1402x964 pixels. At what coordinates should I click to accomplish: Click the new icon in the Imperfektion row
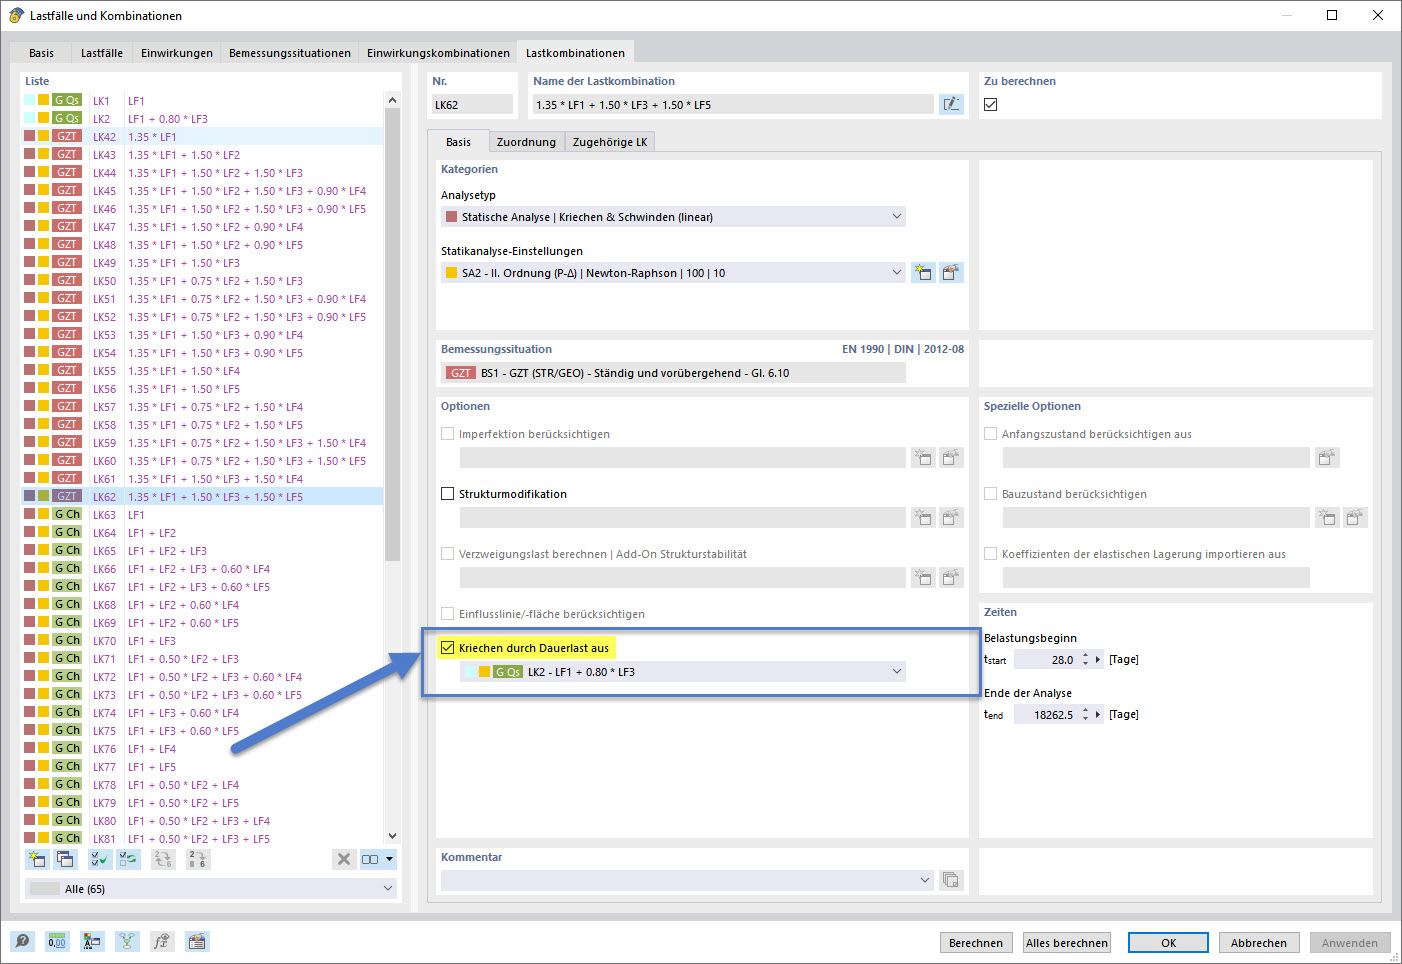923,458
